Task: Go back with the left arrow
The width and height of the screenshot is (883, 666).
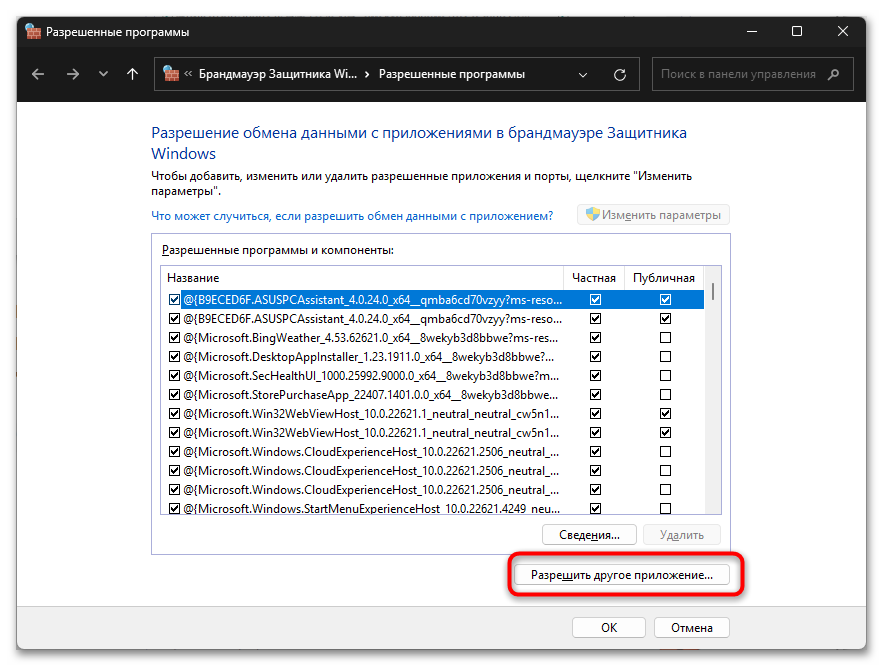Action: tap(38, 74)
